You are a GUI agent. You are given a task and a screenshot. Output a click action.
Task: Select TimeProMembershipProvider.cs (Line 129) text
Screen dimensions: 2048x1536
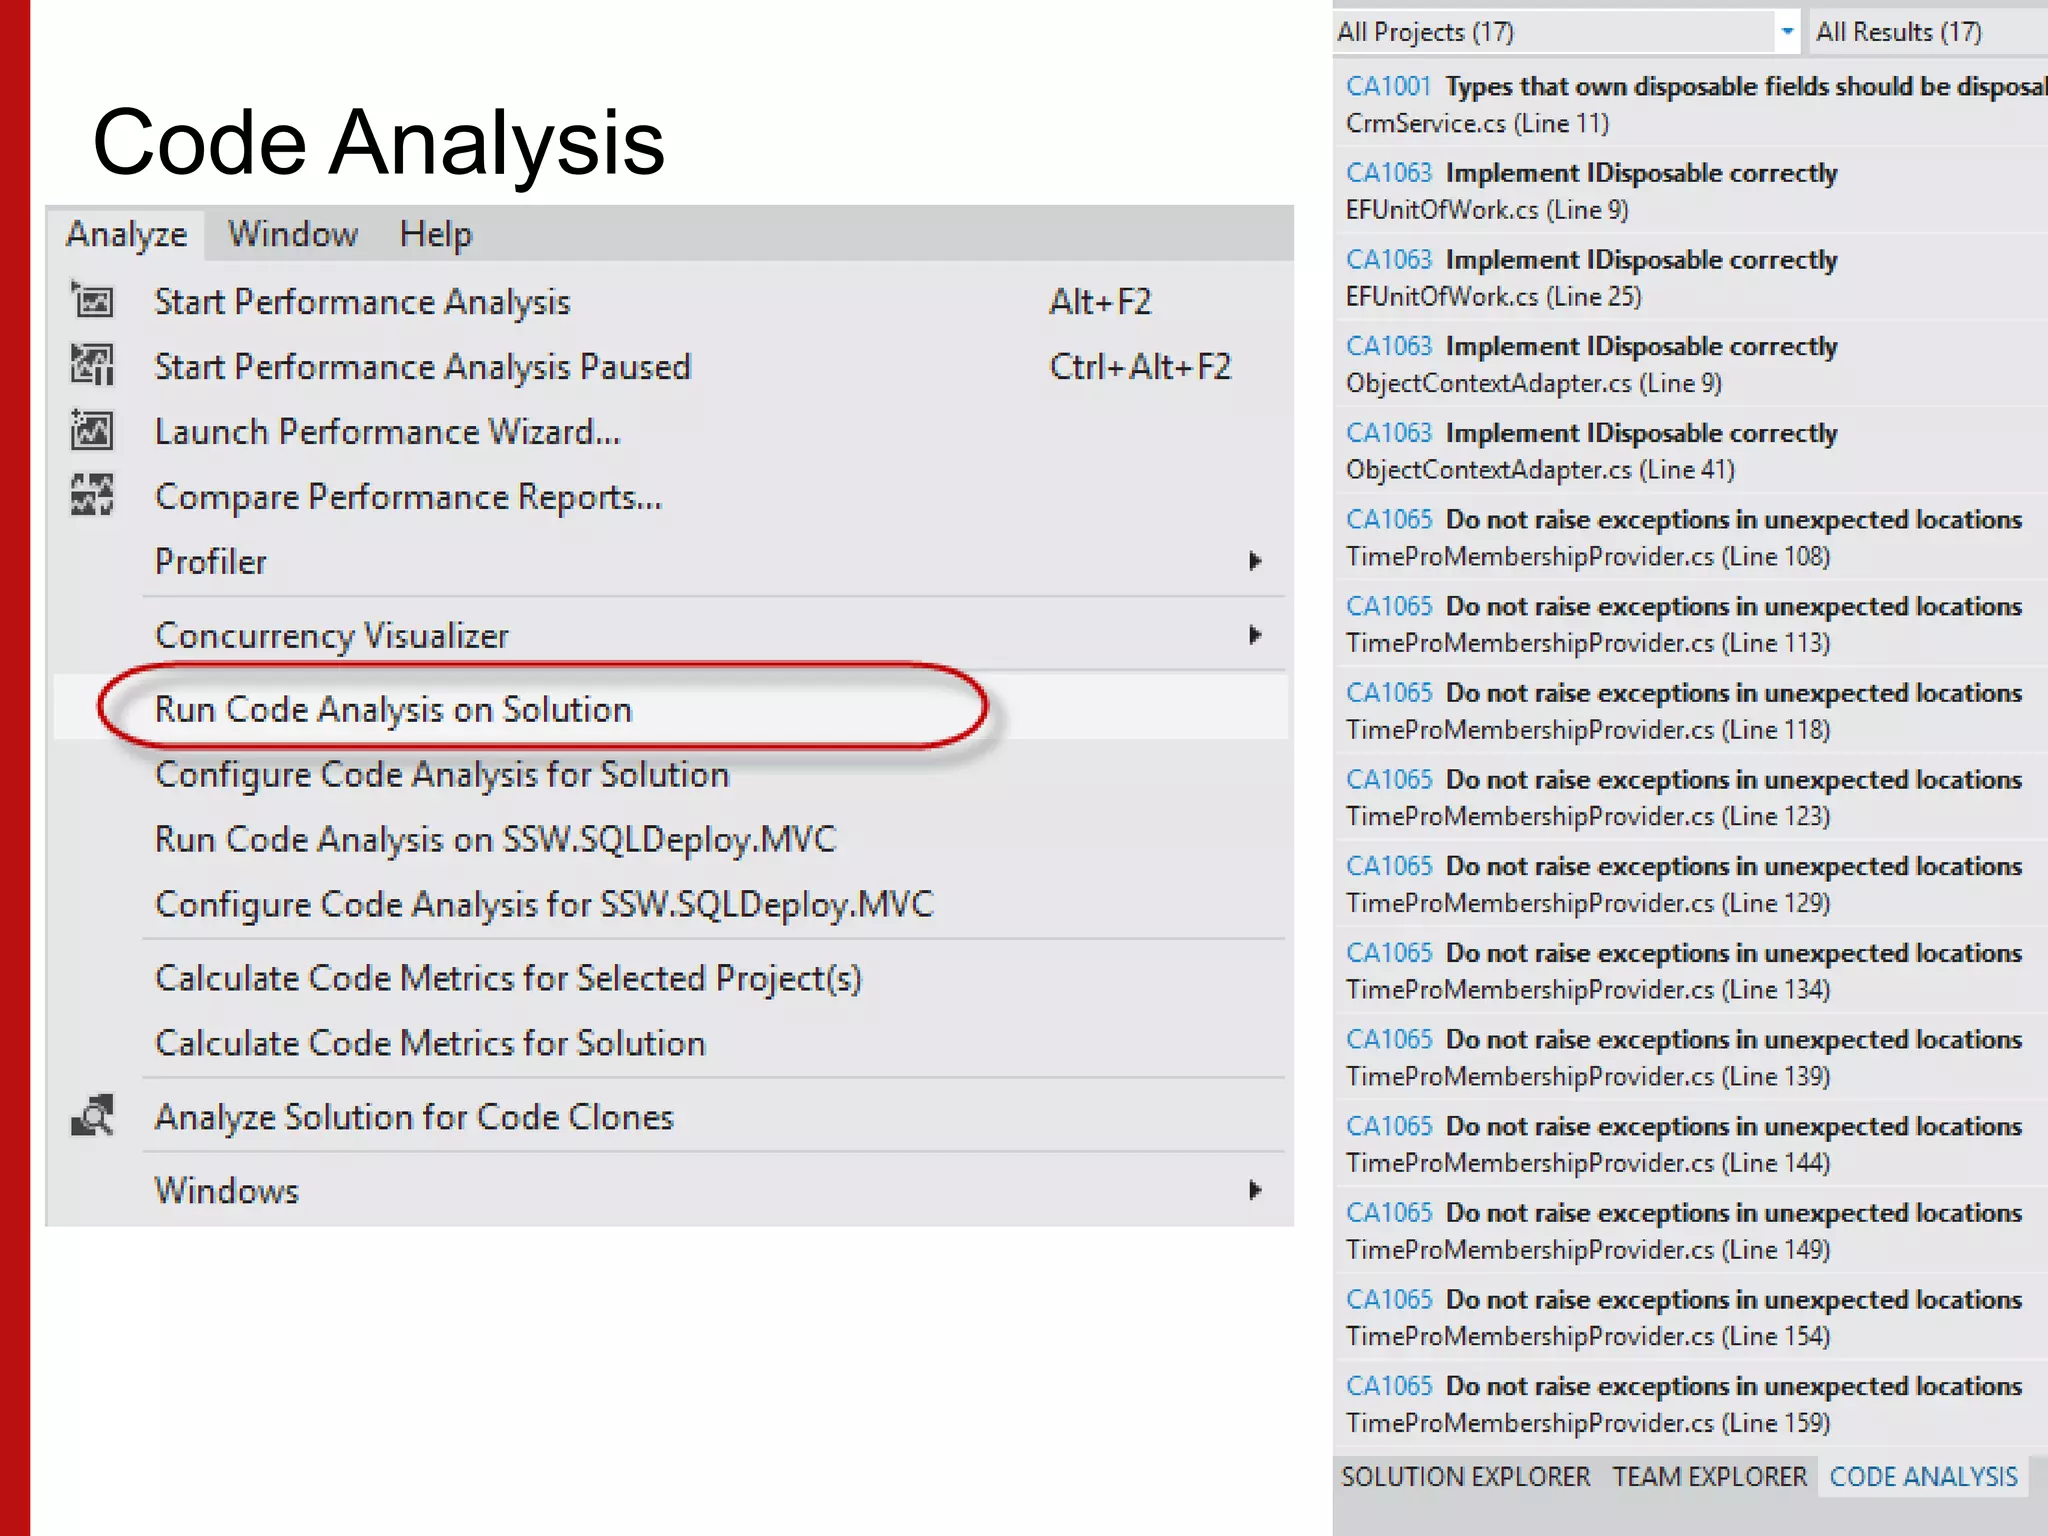pyautogui.click(x=1588, y=903)
